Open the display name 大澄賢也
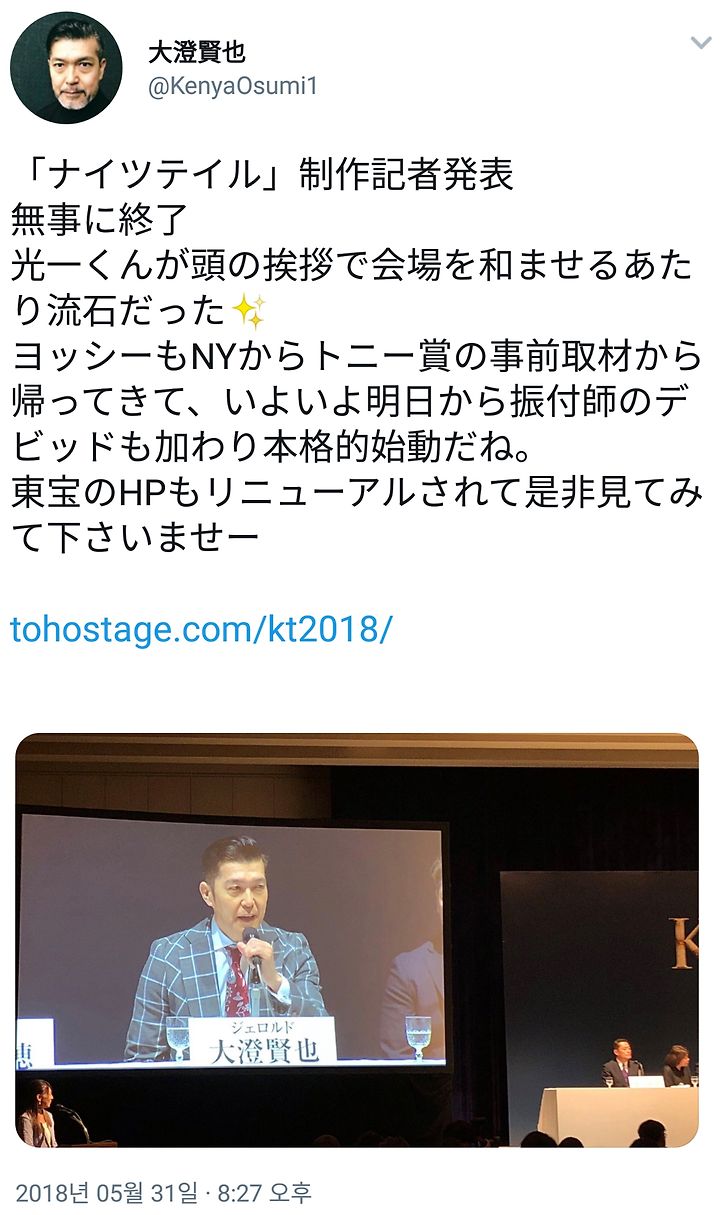720x1215 pixels. (196, 52)
